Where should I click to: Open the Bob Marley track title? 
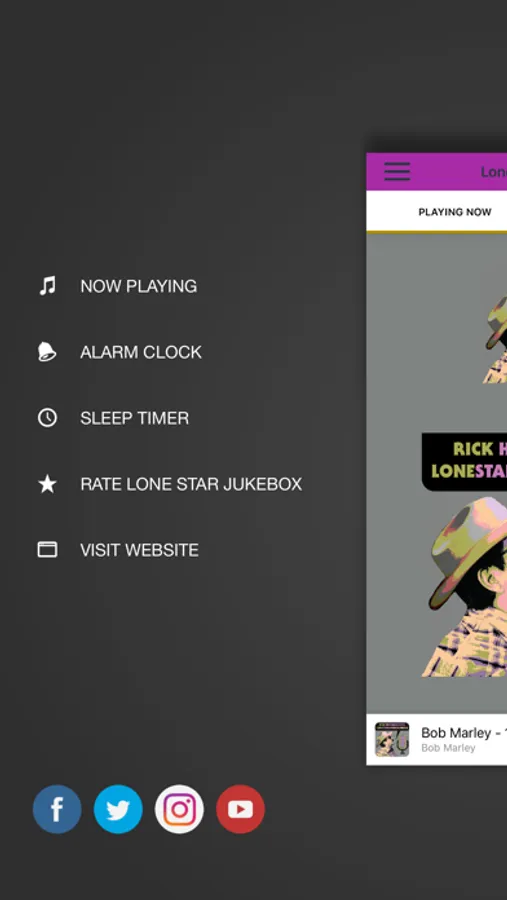464,732
